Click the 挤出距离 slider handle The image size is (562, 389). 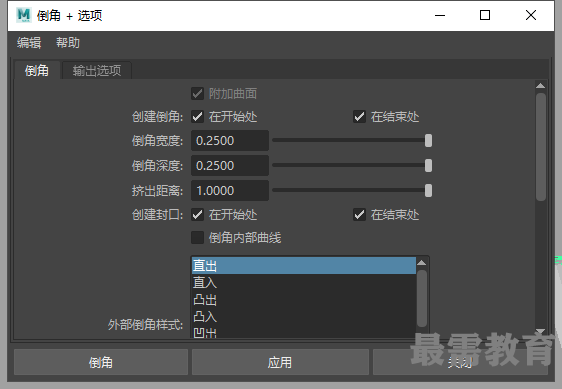click(428, 191)
